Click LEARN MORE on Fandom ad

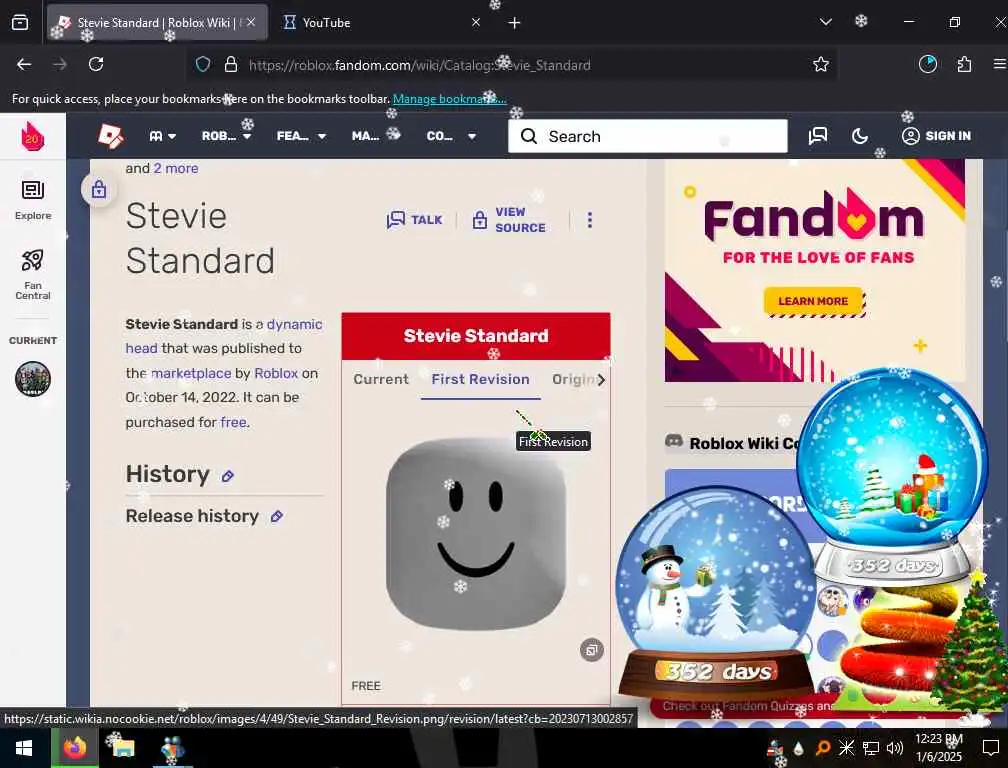point(813,301)
